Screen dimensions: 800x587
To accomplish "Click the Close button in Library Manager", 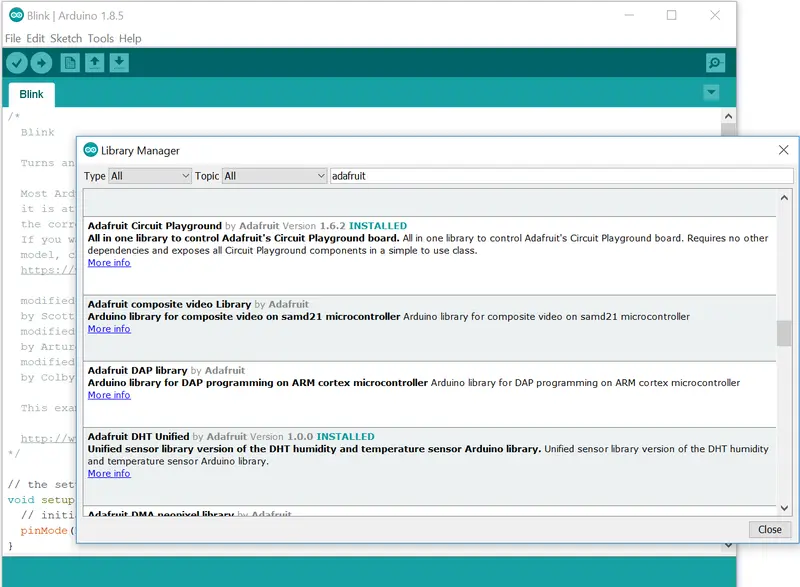I will pos(769,529).
